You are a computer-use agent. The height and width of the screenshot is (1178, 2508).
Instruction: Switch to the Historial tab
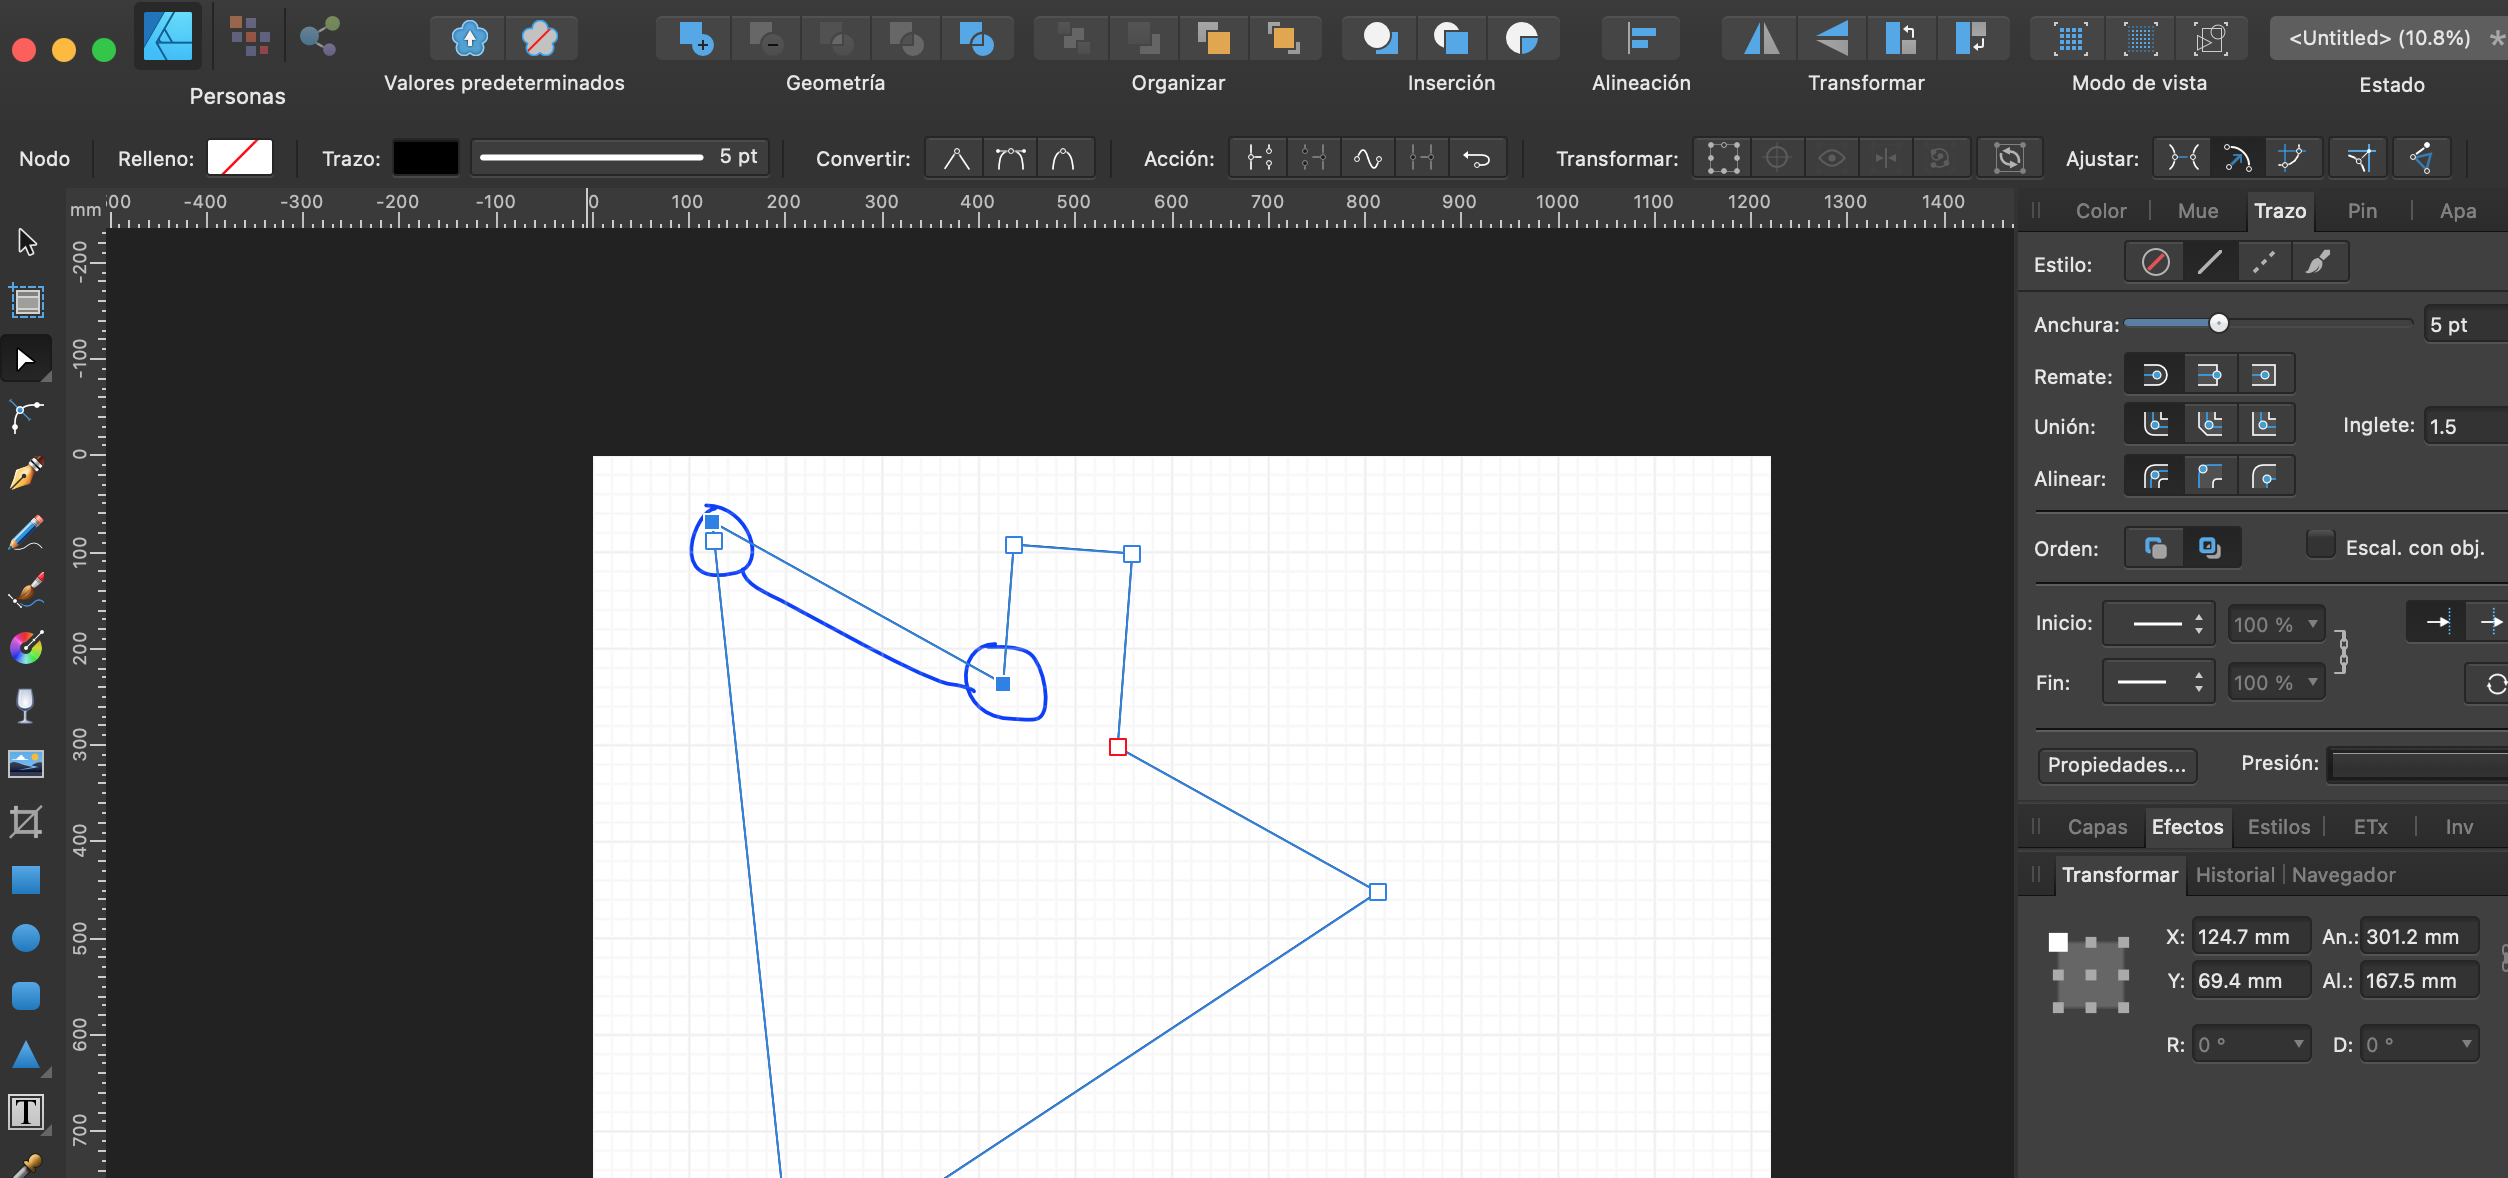2235,874
